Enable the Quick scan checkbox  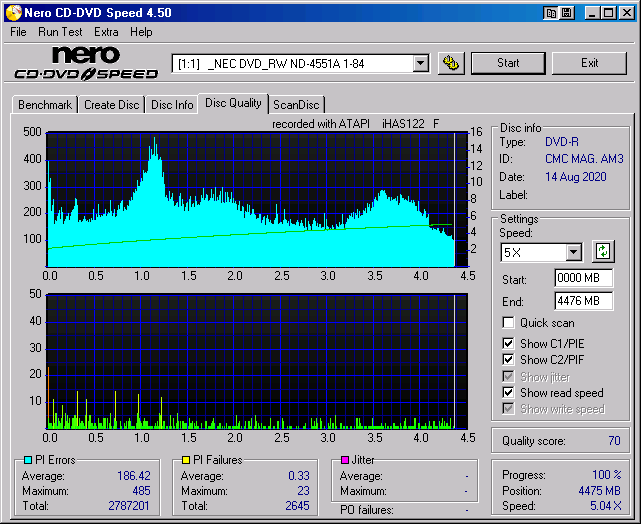click(509, 323)
